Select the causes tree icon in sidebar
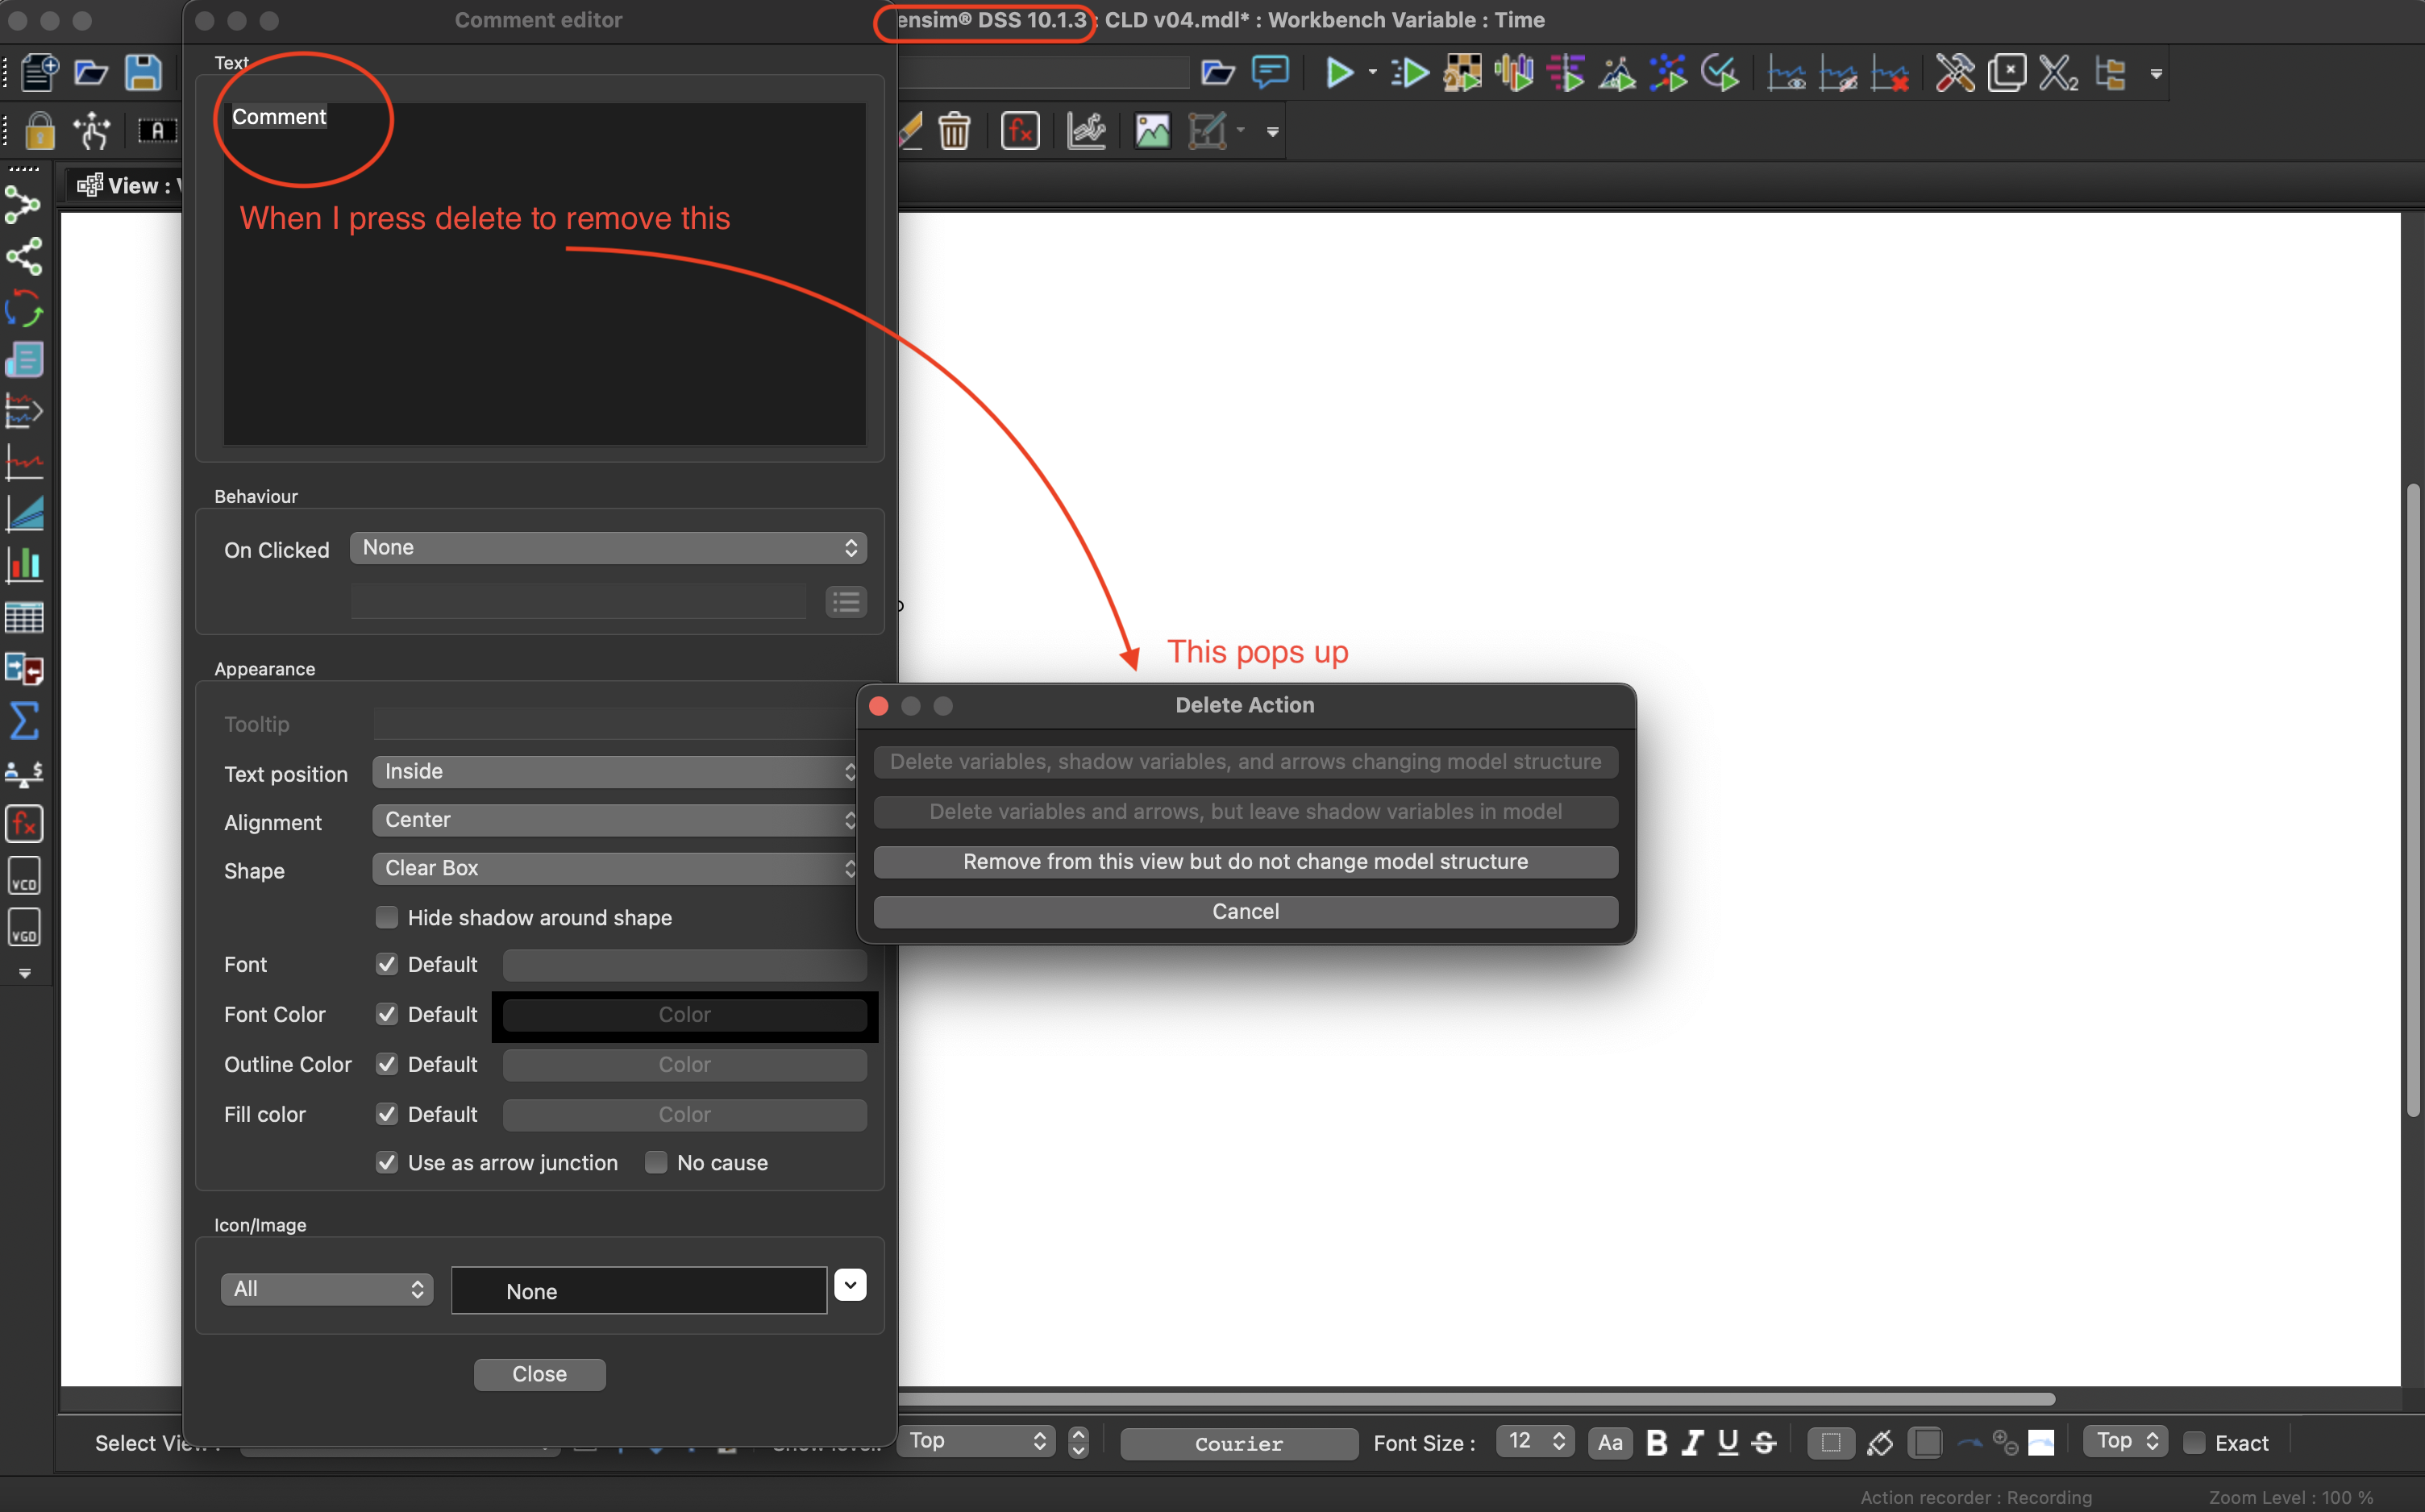 (x=24, y=205)
